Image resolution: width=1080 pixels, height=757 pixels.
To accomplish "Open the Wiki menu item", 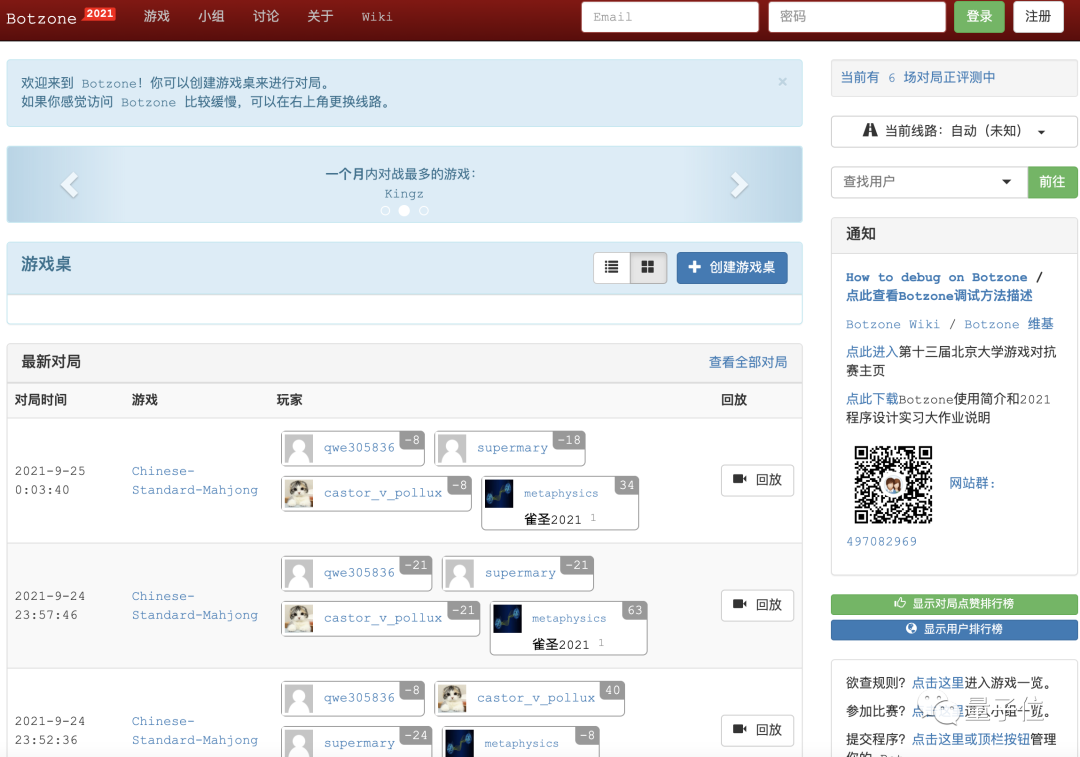I will tap(377, 16).
